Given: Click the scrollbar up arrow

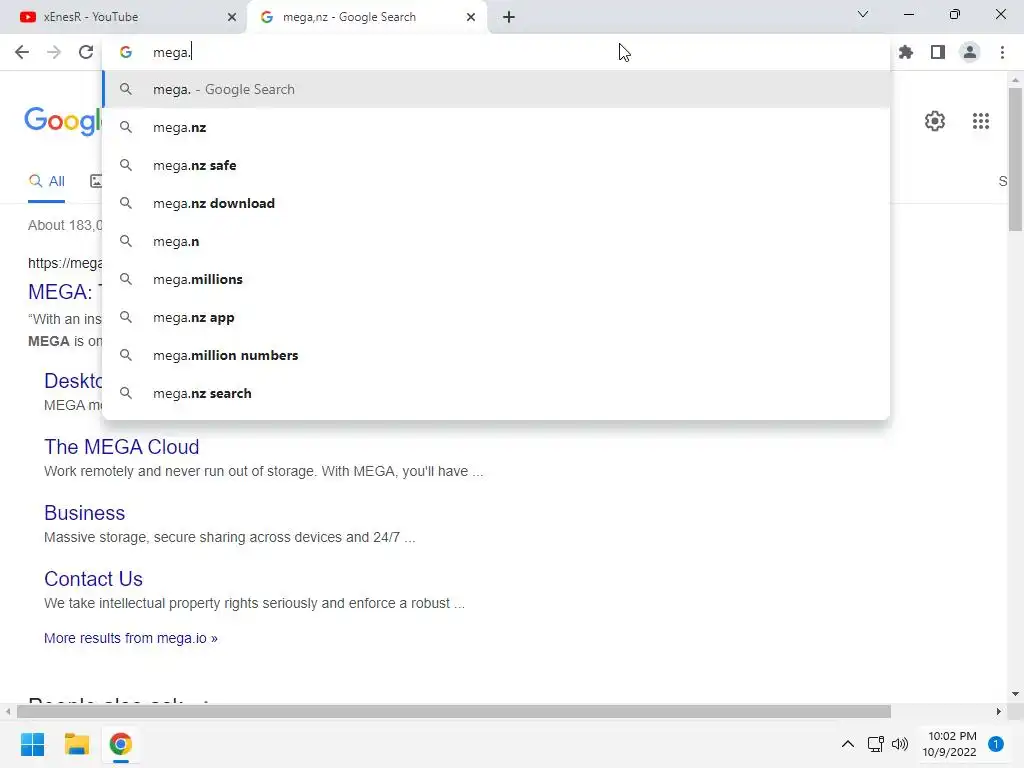Looking at the screenshot, I should (1015, 80).
